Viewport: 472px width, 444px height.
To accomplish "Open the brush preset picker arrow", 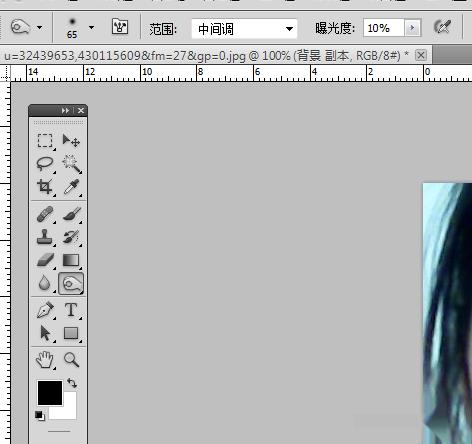I will tap(91, 28).
